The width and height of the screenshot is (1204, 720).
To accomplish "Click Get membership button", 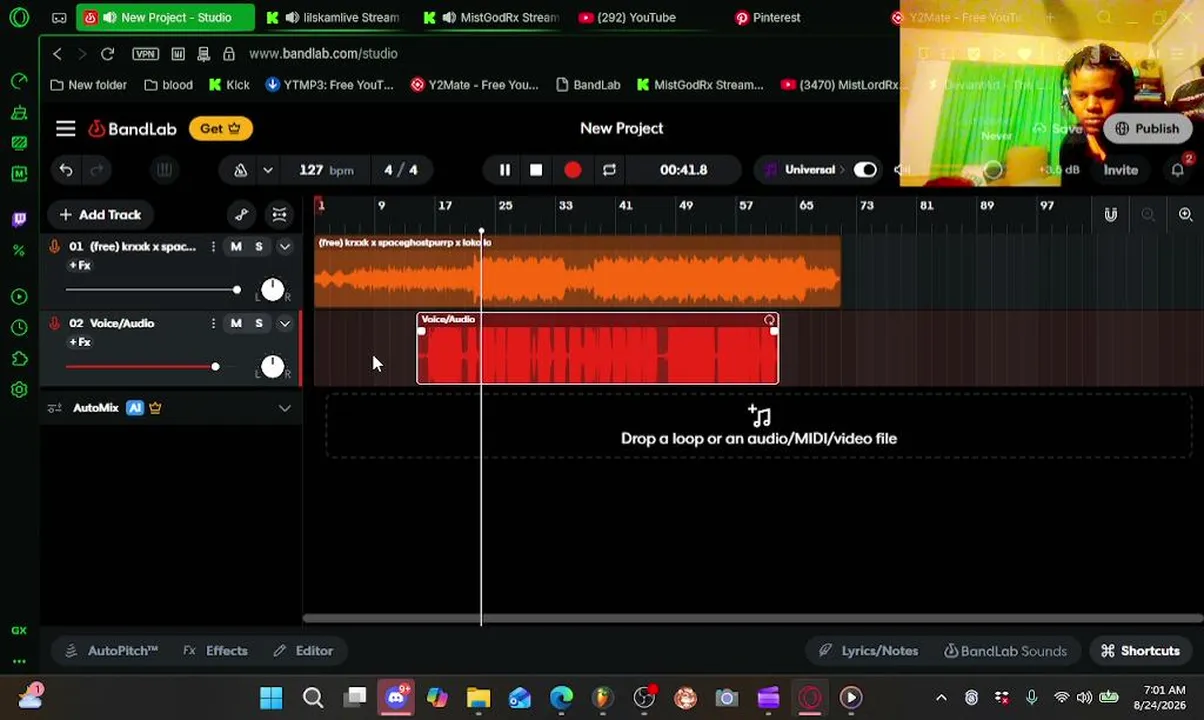I will [220, 128].
